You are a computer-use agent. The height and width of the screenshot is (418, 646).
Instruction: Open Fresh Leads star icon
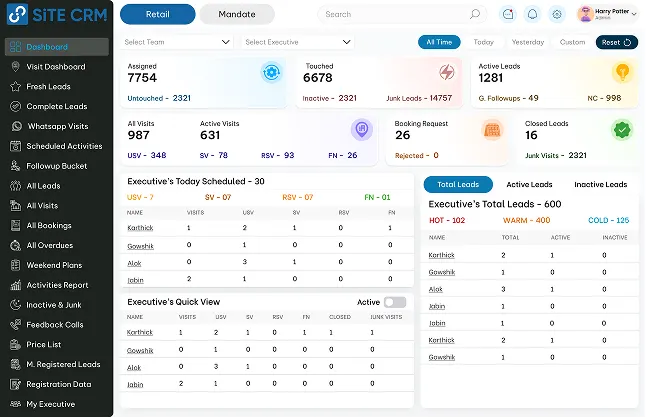tap(15, 86)
